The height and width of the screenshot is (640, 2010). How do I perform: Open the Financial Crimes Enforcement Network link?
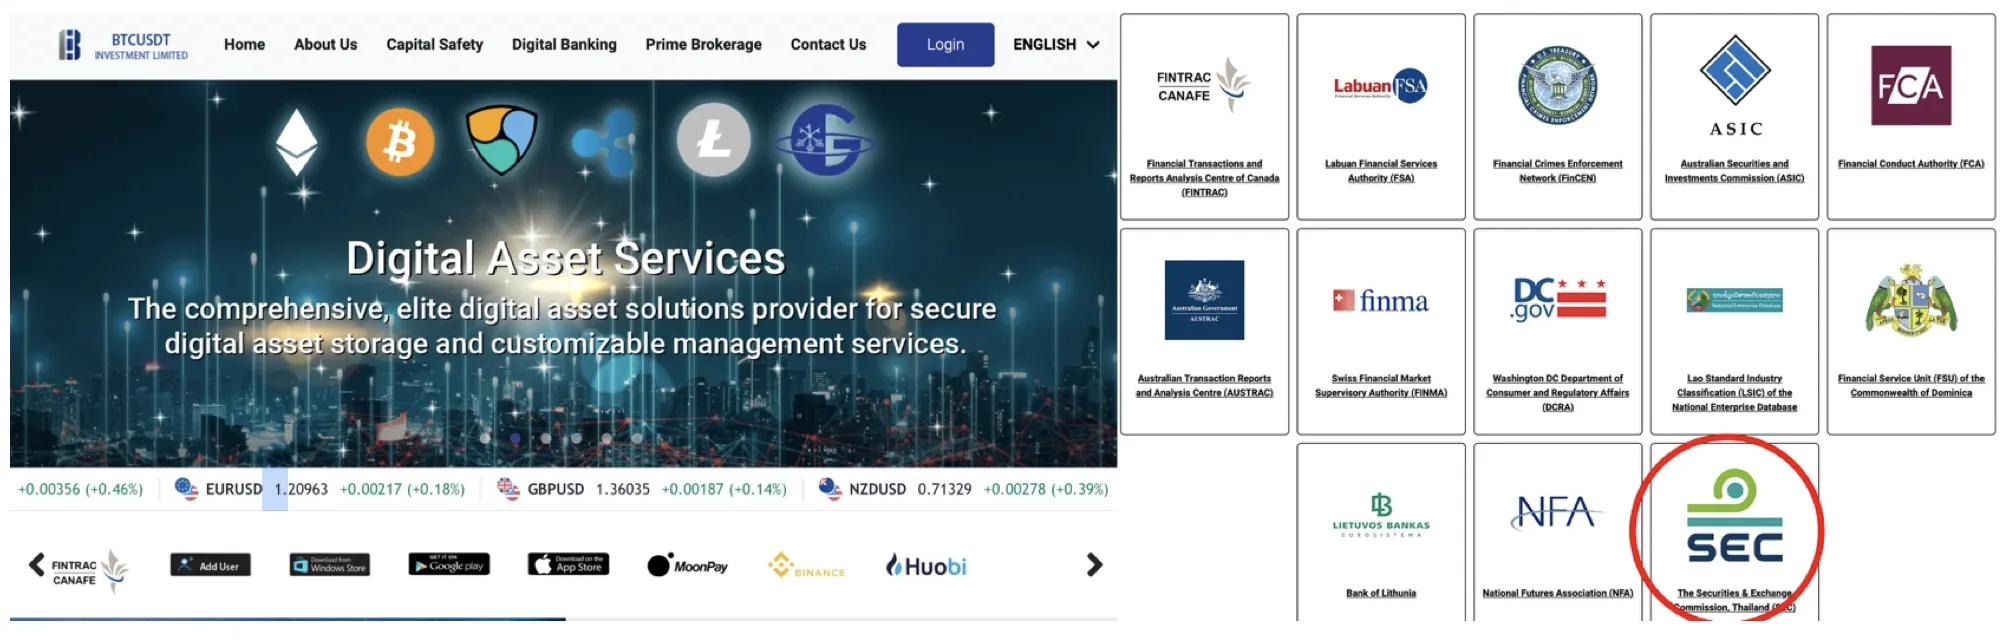click(x=1557, y=171)
